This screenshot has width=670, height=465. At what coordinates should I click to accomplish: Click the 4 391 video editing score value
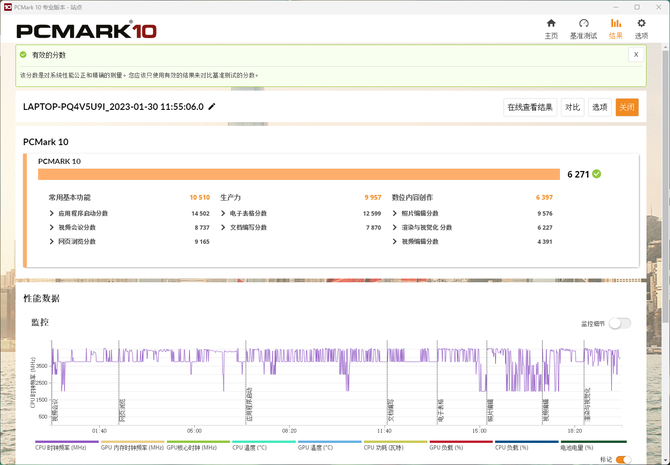point(545,241)
